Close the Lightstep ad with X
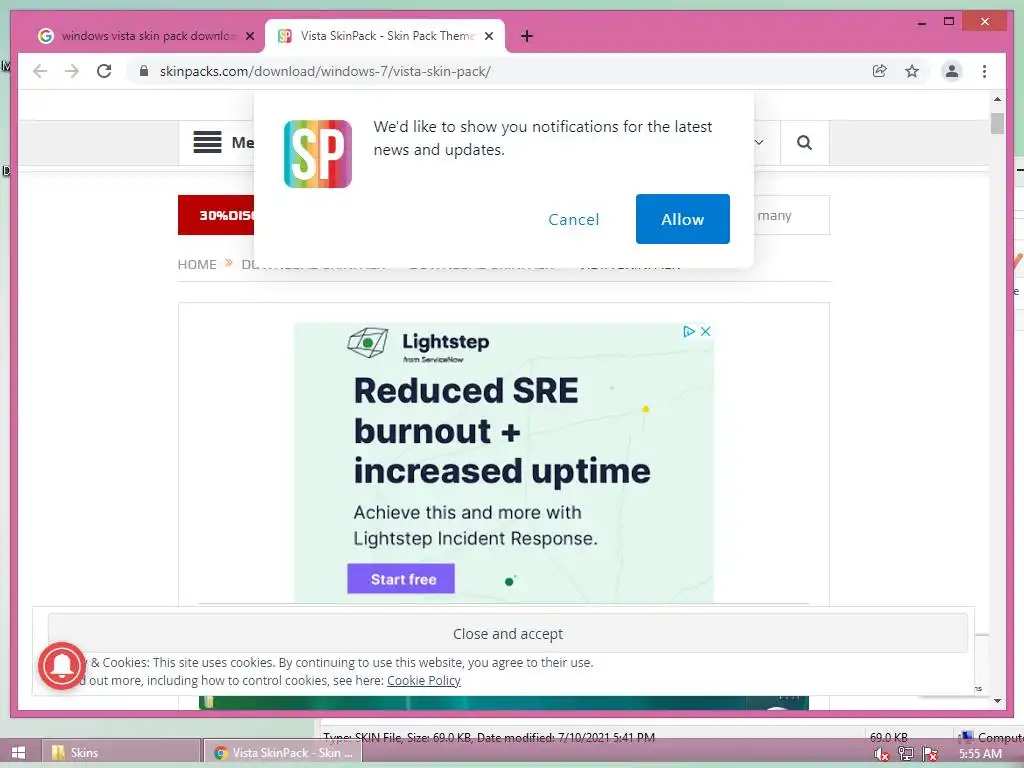Image resolution: width=1024 pixels, height=768 pixels. (x=705, y=331)
